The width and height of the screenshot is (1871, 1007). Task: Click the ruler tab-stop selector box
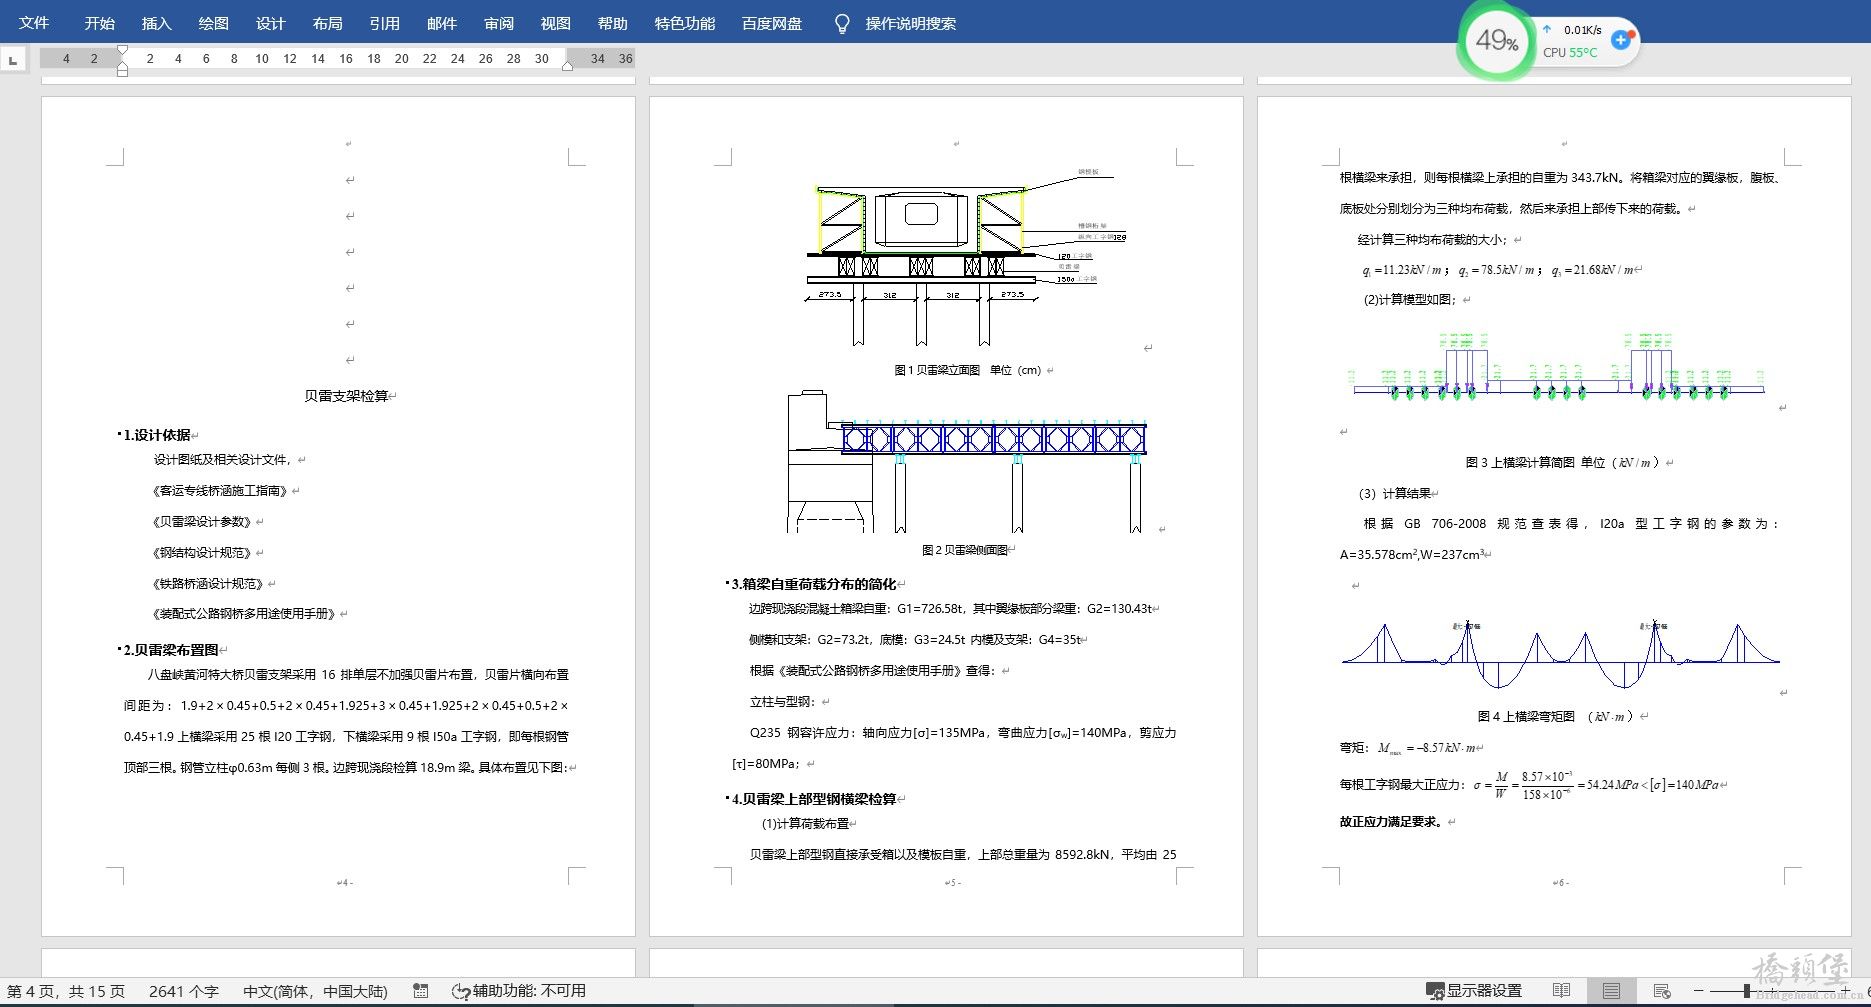coord(13,60)
